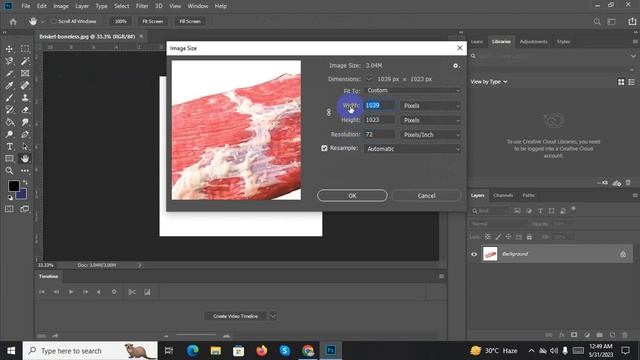Select the Eyedropper tool
This screenshot has height=360, width=640.
(9, 85)
